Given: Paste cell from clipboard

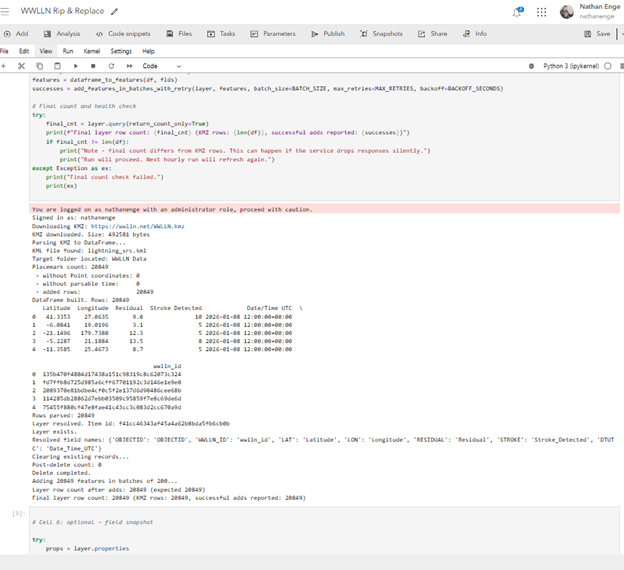Looking at the screenshot, I should 57,66.
